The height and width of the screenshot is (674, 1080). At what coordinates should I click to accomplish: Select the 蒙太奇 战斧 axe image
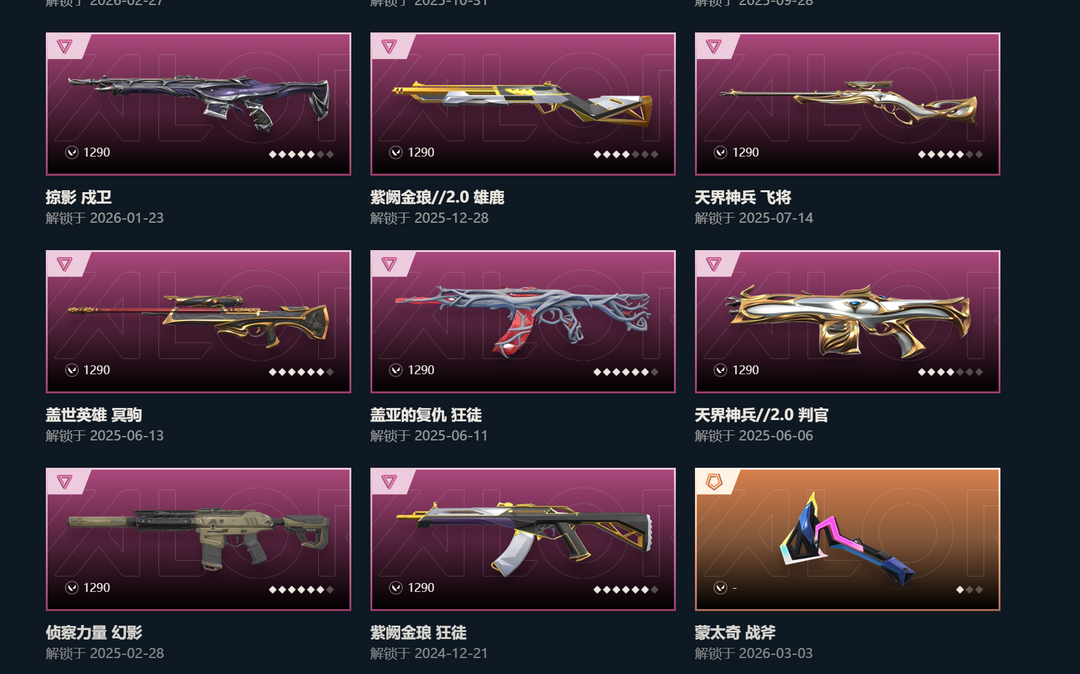(x=849, y=539)
